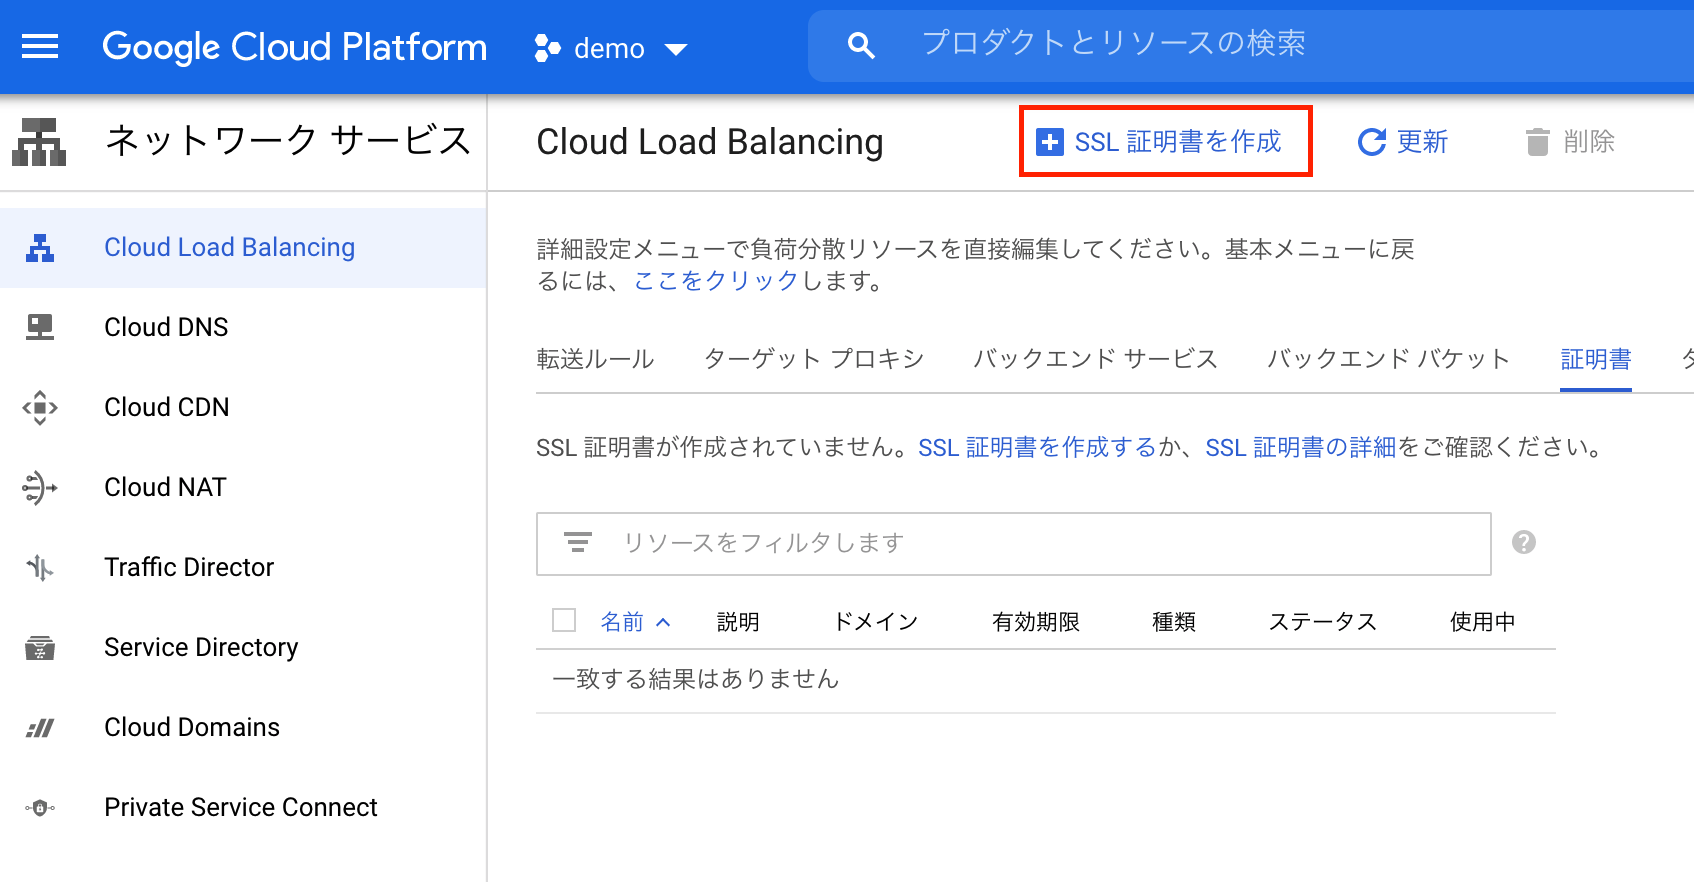Image resolution: width=1694 pixels, height=882 pixels.
Task: Toggle the select-all checkbox in table header
Action: click(x=564, y=620)
